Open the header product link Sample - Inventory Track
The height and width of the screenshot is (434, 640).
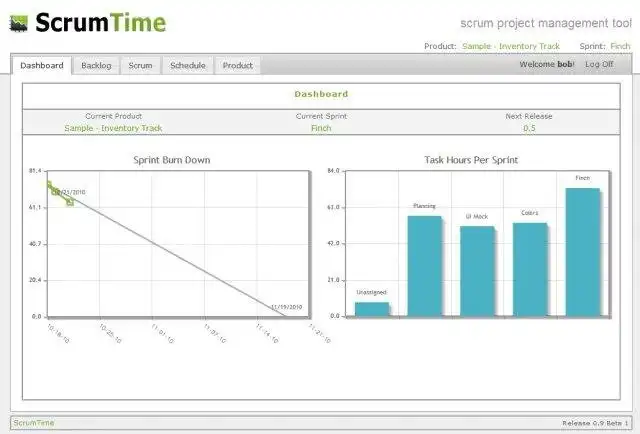coord(511,46)
